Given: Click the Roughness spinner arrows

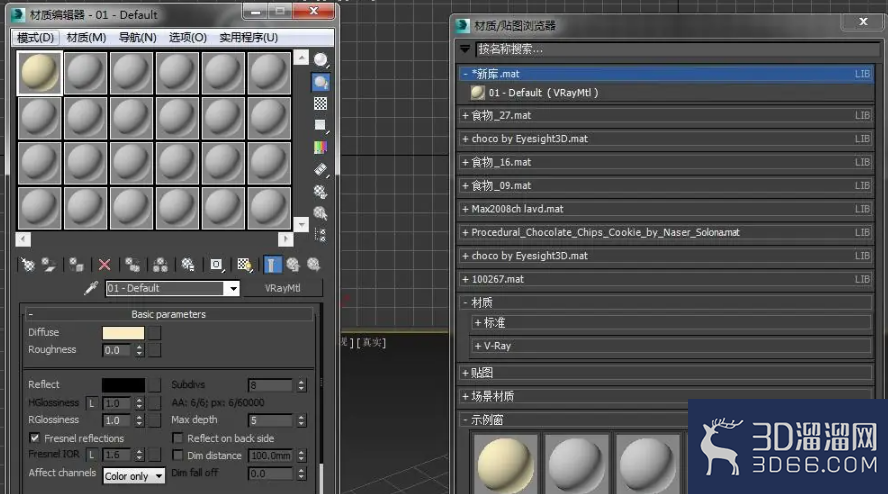Looking at the screenshot, I should point(139,351).
